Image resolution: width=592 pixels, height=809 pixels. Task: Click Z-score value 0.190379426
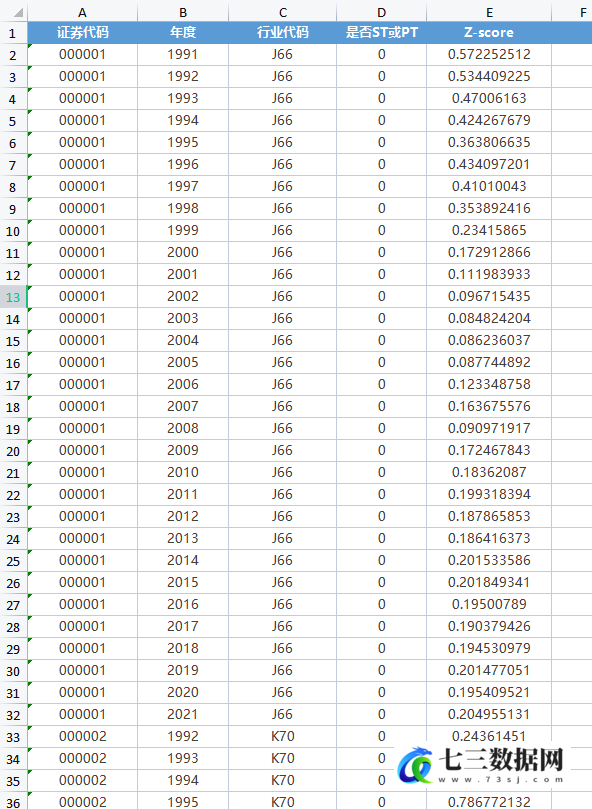click(489, 626)
